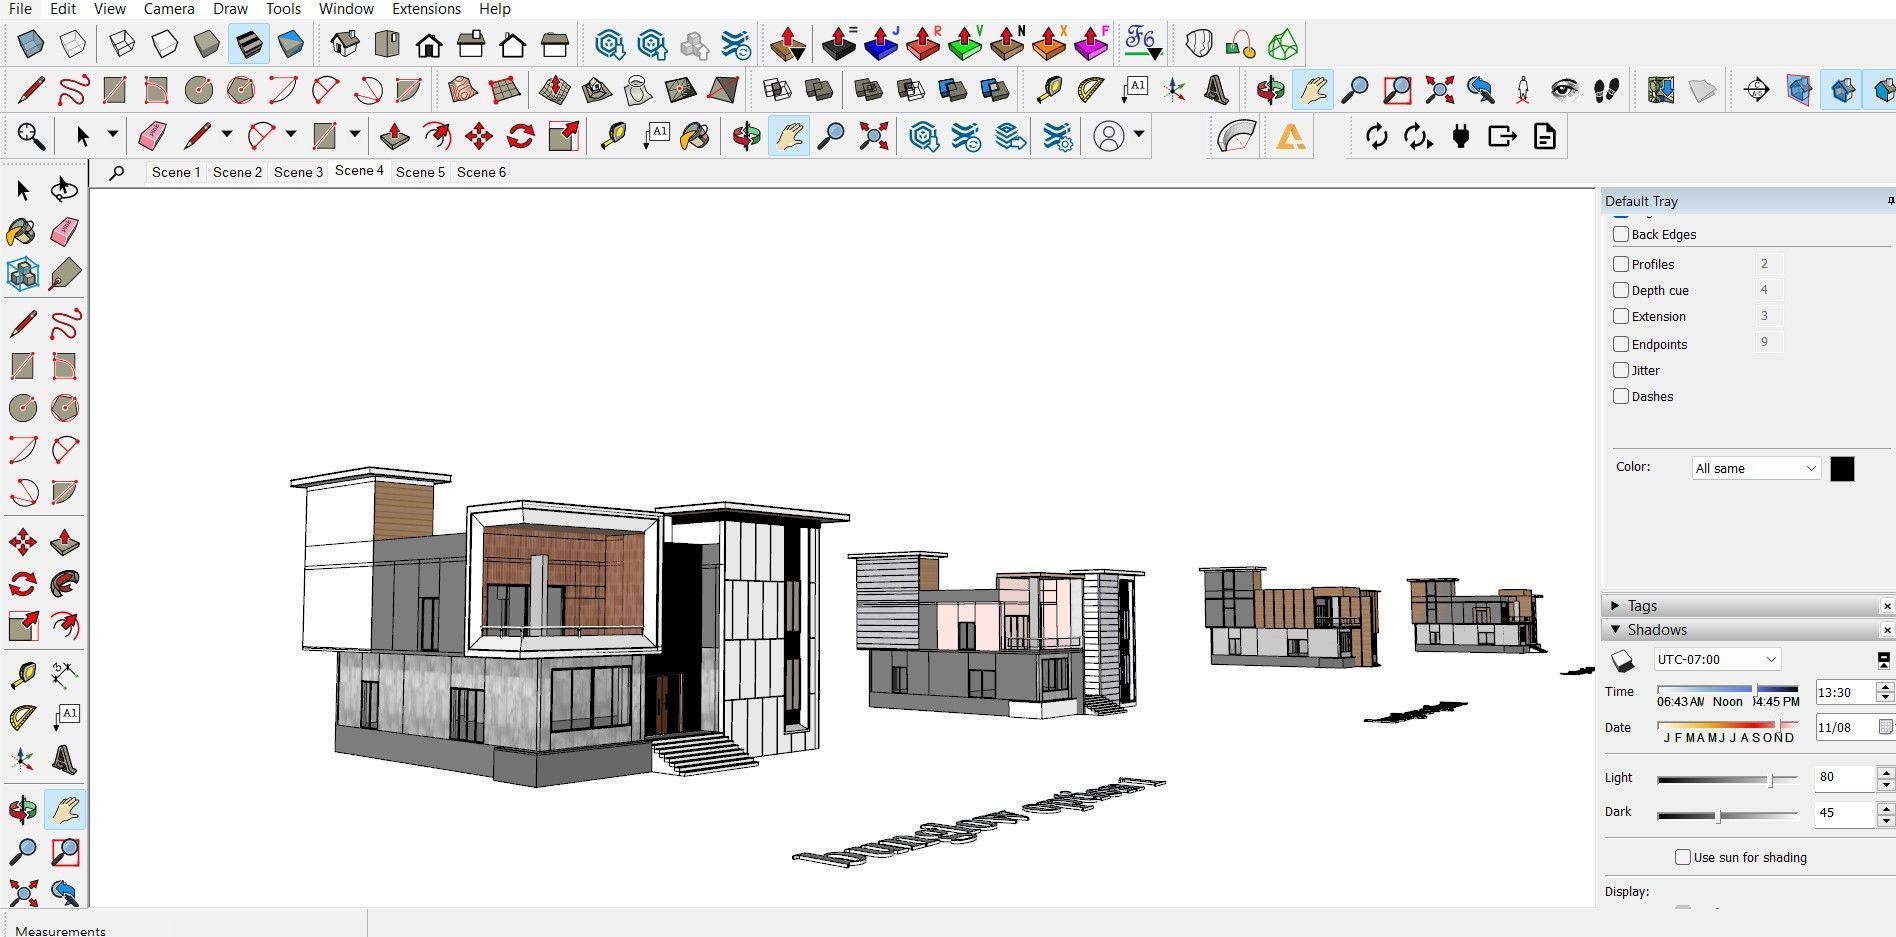This screenshot has width=1896, height=937.
Task: Select the Line pencil tool in left toolbar
Action: tap(22, 324)
